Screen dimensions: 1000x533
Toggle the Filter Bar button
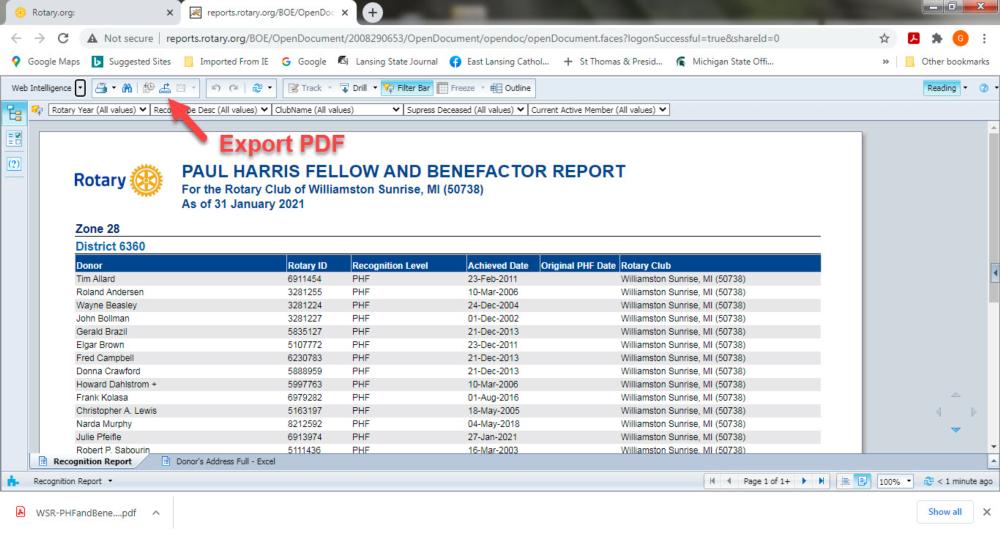point(407,88)
